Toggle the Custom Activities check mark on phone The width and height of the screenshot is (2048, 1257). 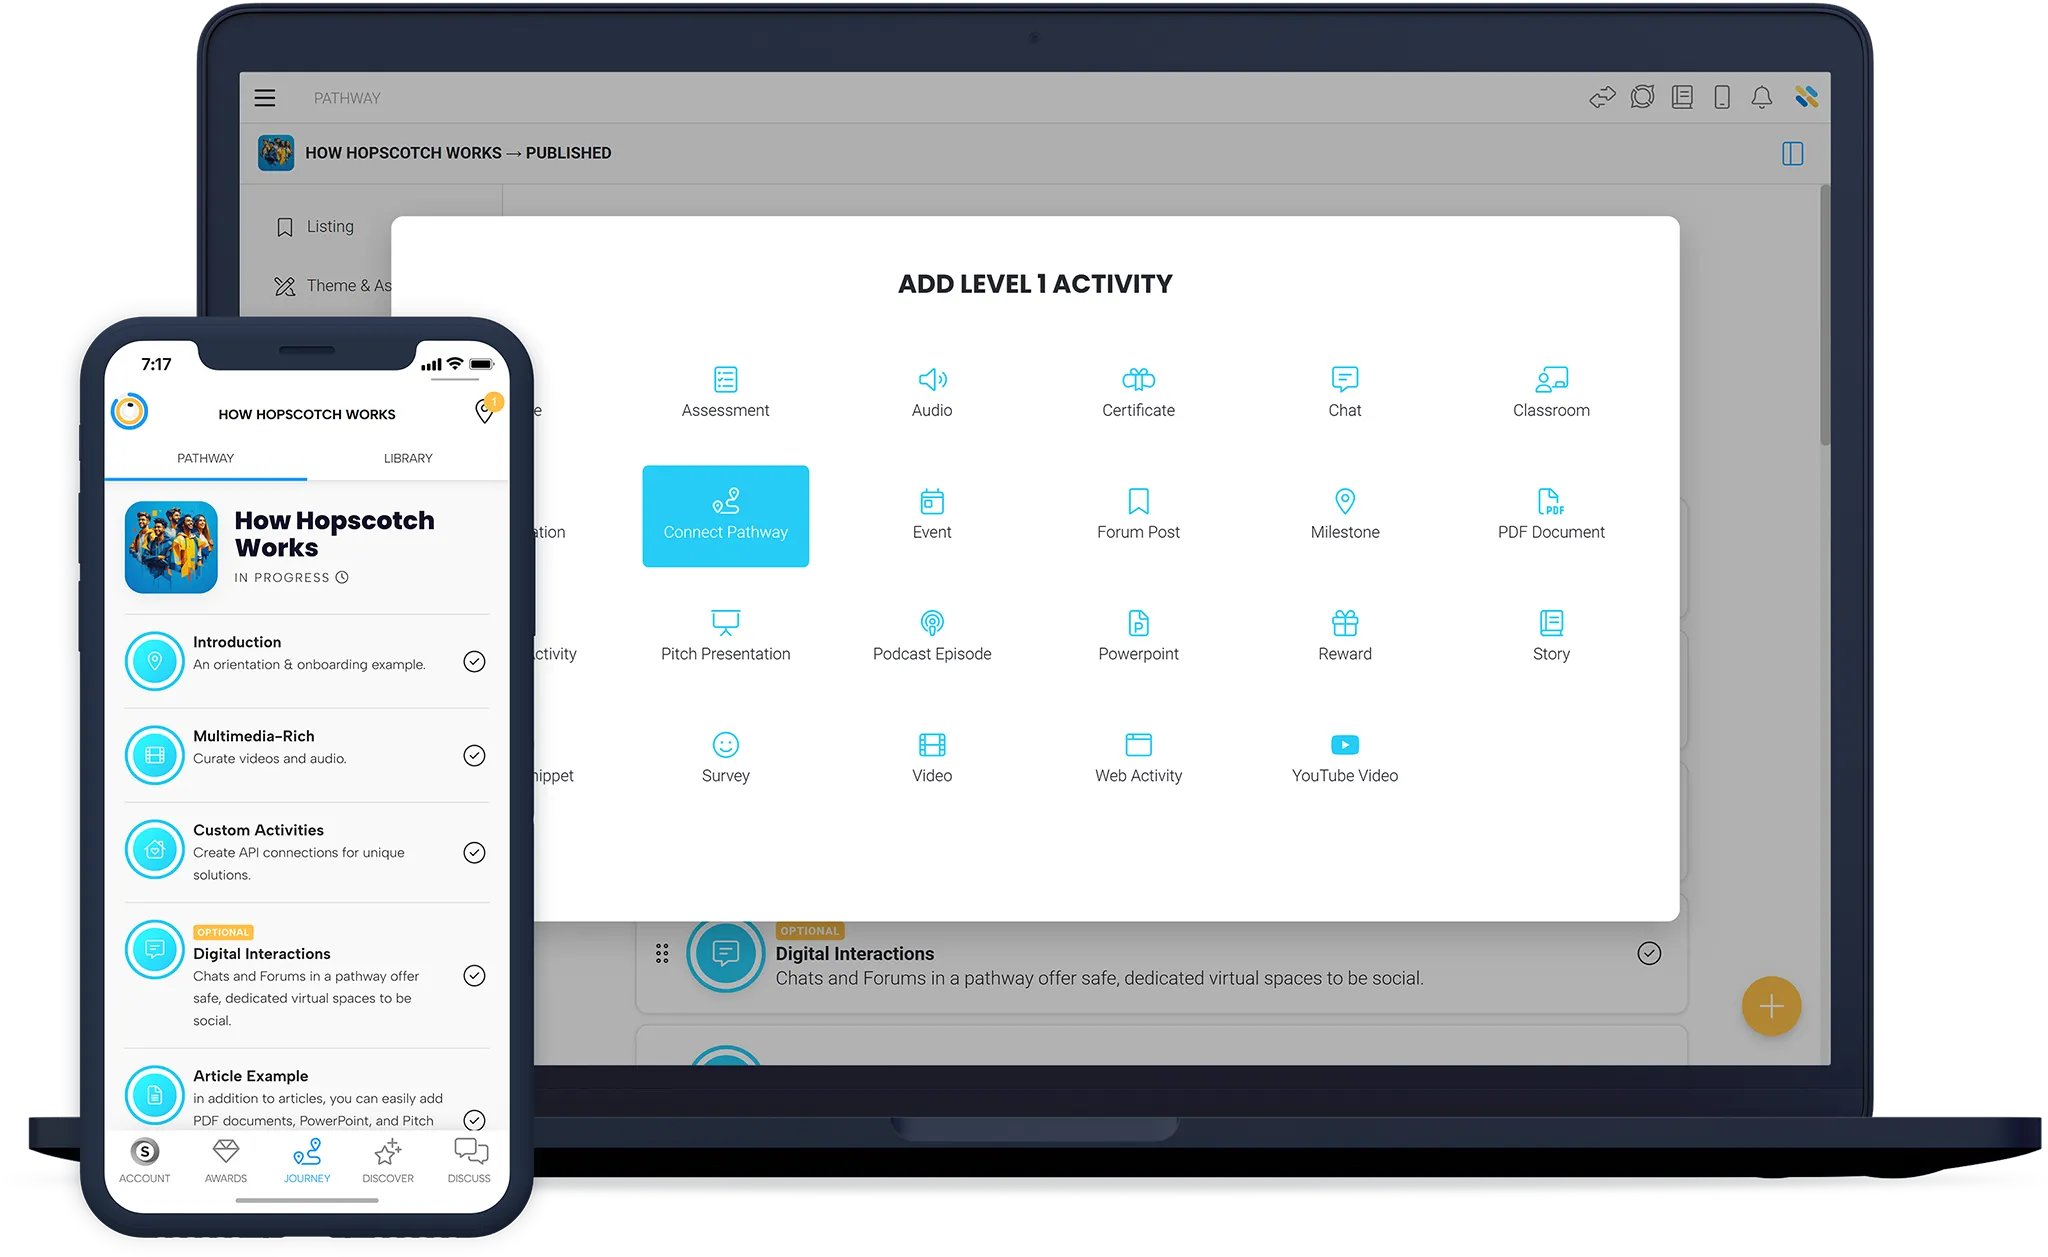tap(474, 852)
